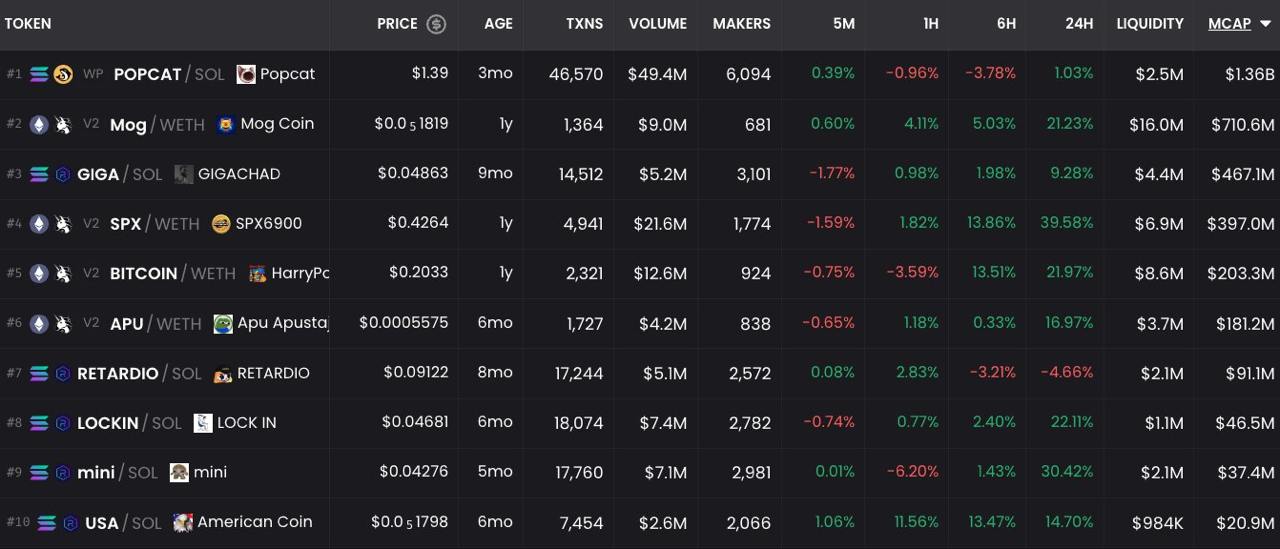
Task: Open the POPCAT / SOL pair
Action: click(169, 74)
